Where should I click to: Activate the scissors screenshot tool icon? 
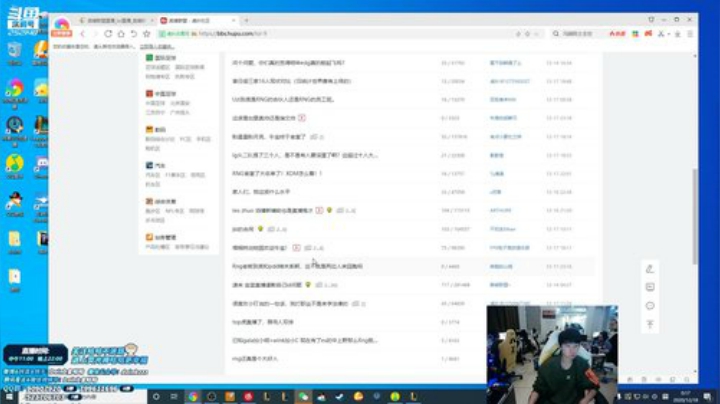(661, 34)
